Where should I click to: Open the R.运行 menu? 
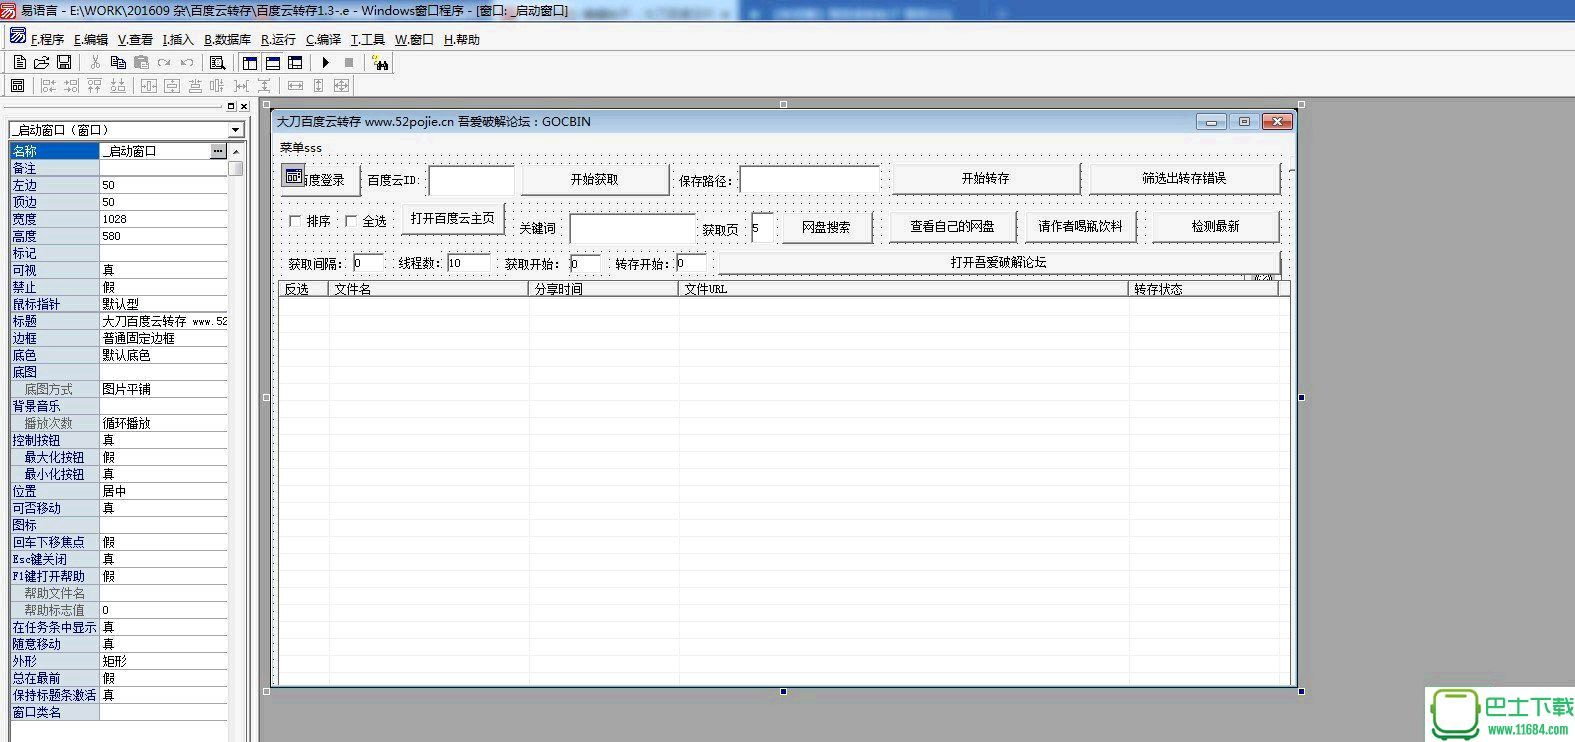click(278, 40)
